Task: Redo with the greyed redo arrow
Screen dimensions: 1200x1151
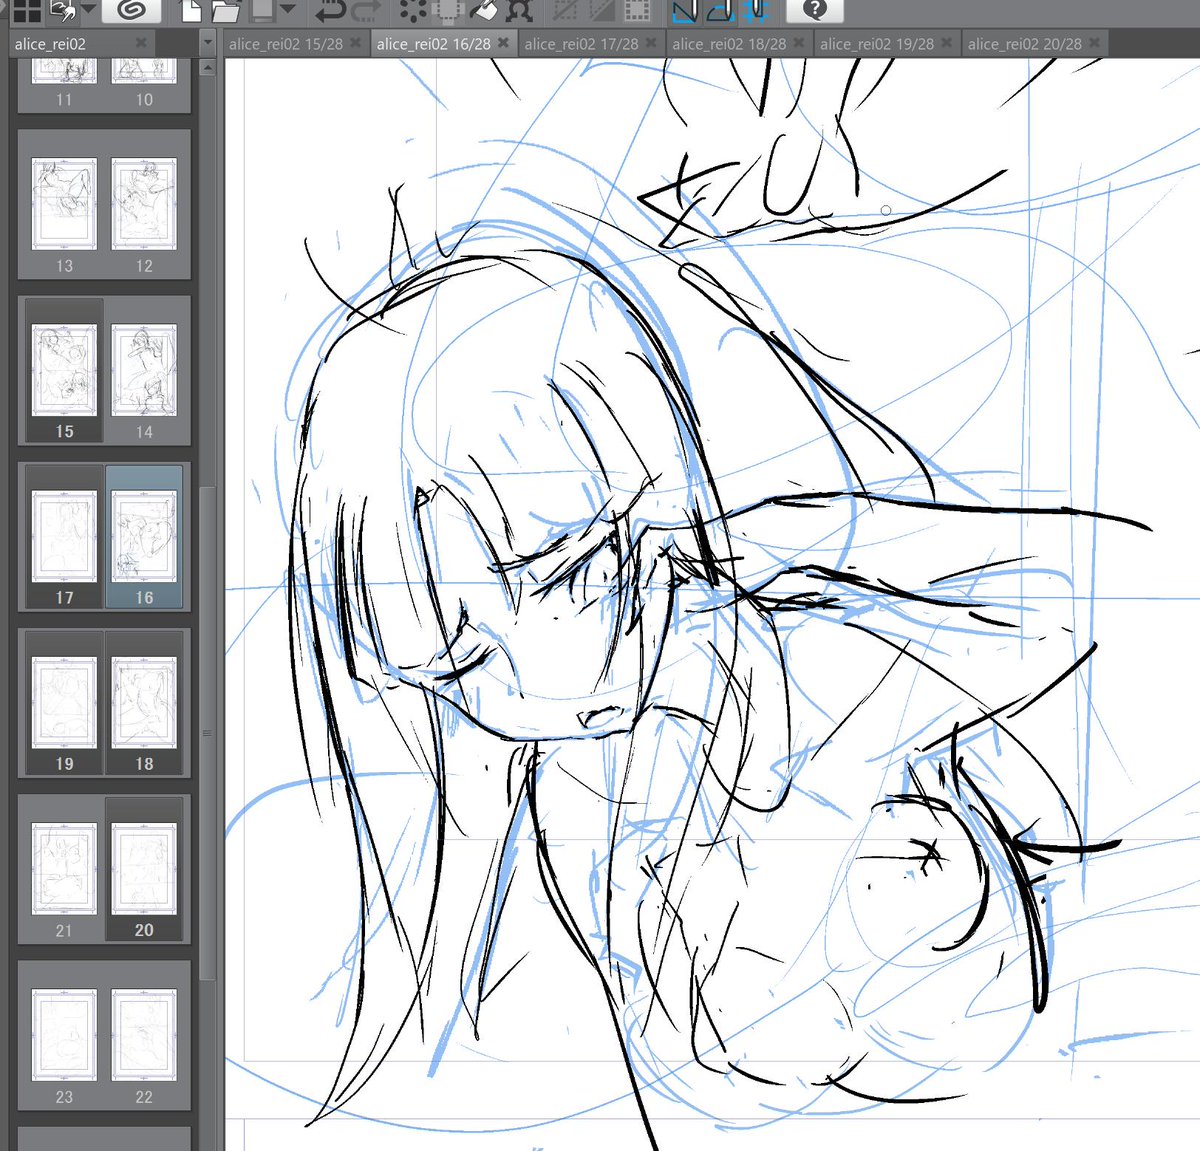Action: click(365, 10)
